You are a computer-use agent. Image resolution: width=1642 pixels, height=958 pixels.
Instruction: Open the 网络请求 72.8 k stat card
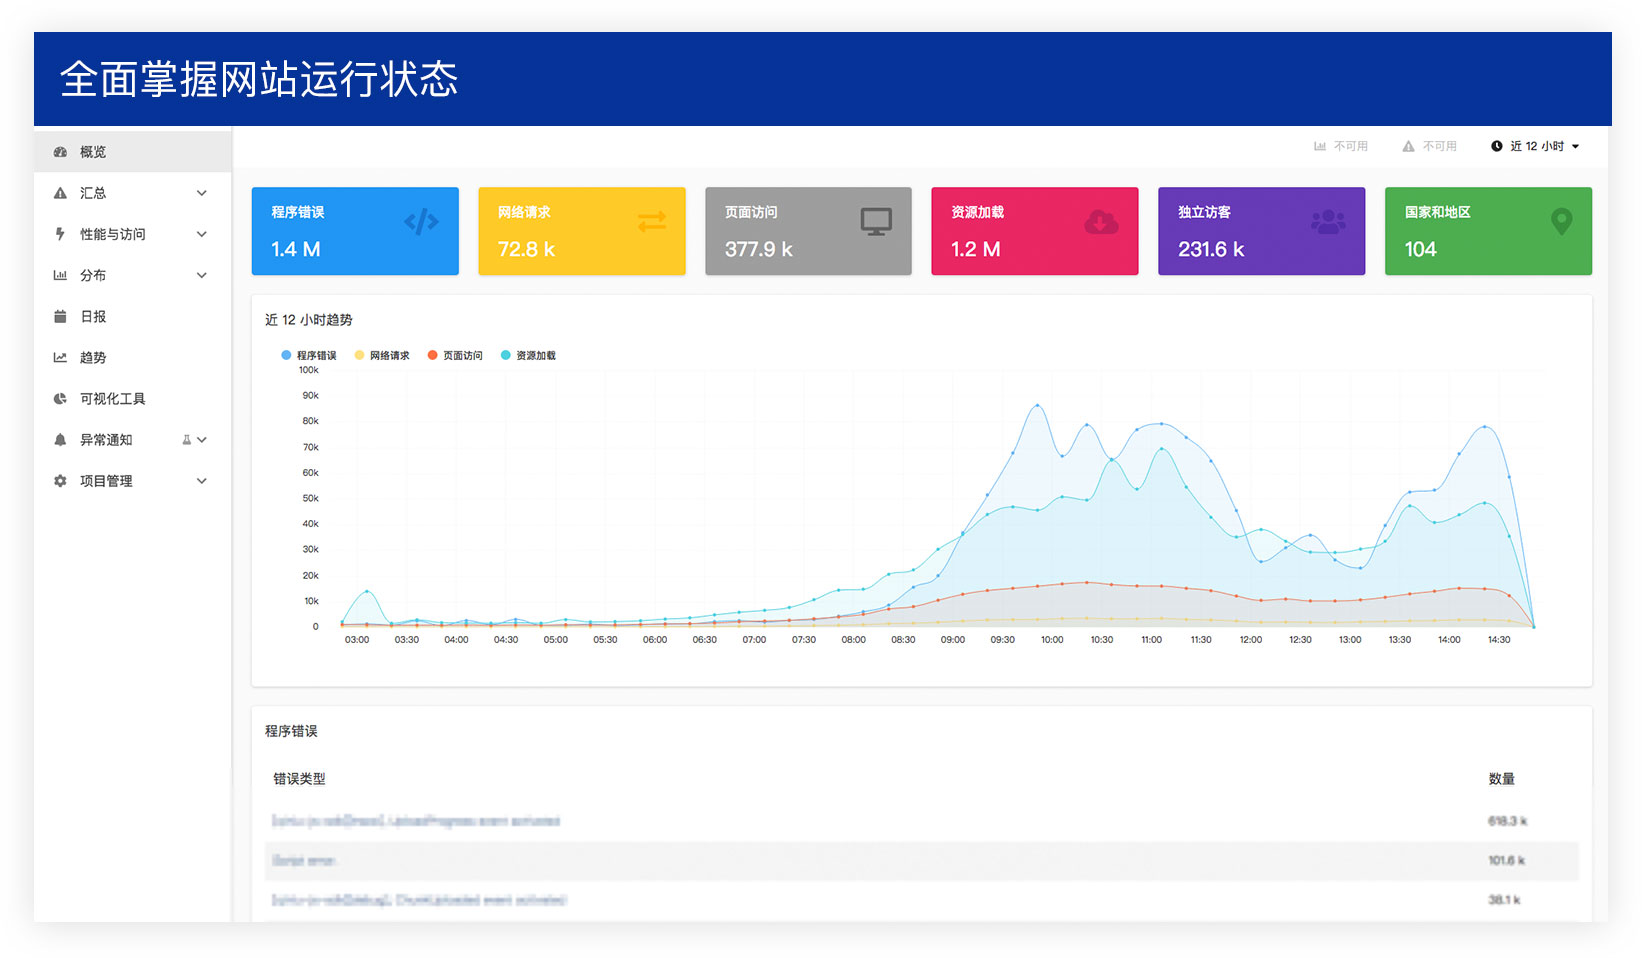tap(582, 231)
